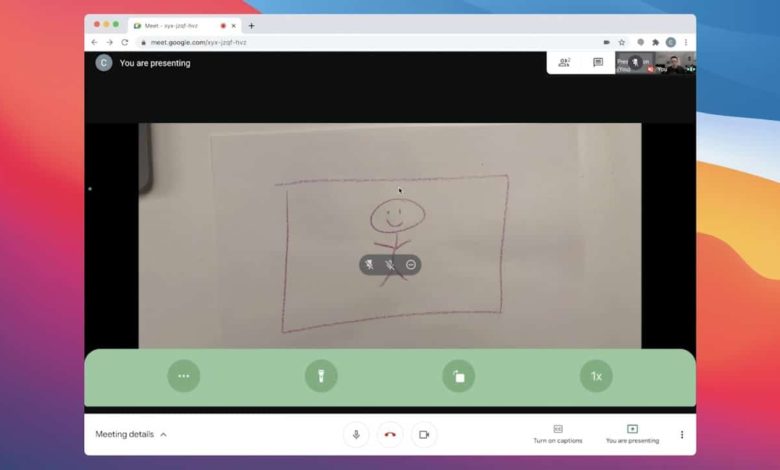780x470 pixels.
Task: Open the 1x zoom level selector
Action: coord(596,376)
